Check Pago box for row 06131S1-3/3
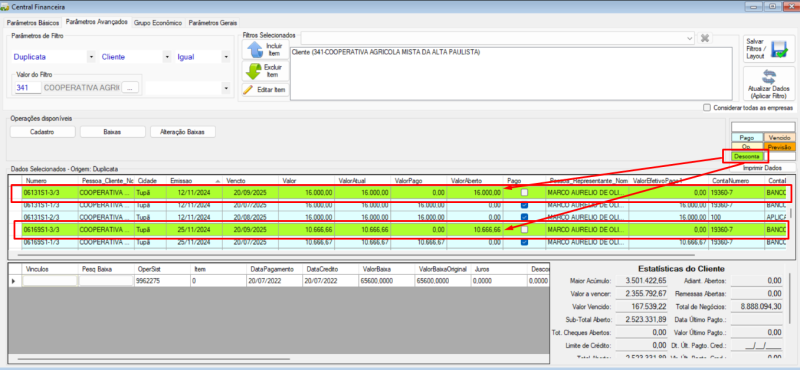Screen dimensions: 800x370 524,192
